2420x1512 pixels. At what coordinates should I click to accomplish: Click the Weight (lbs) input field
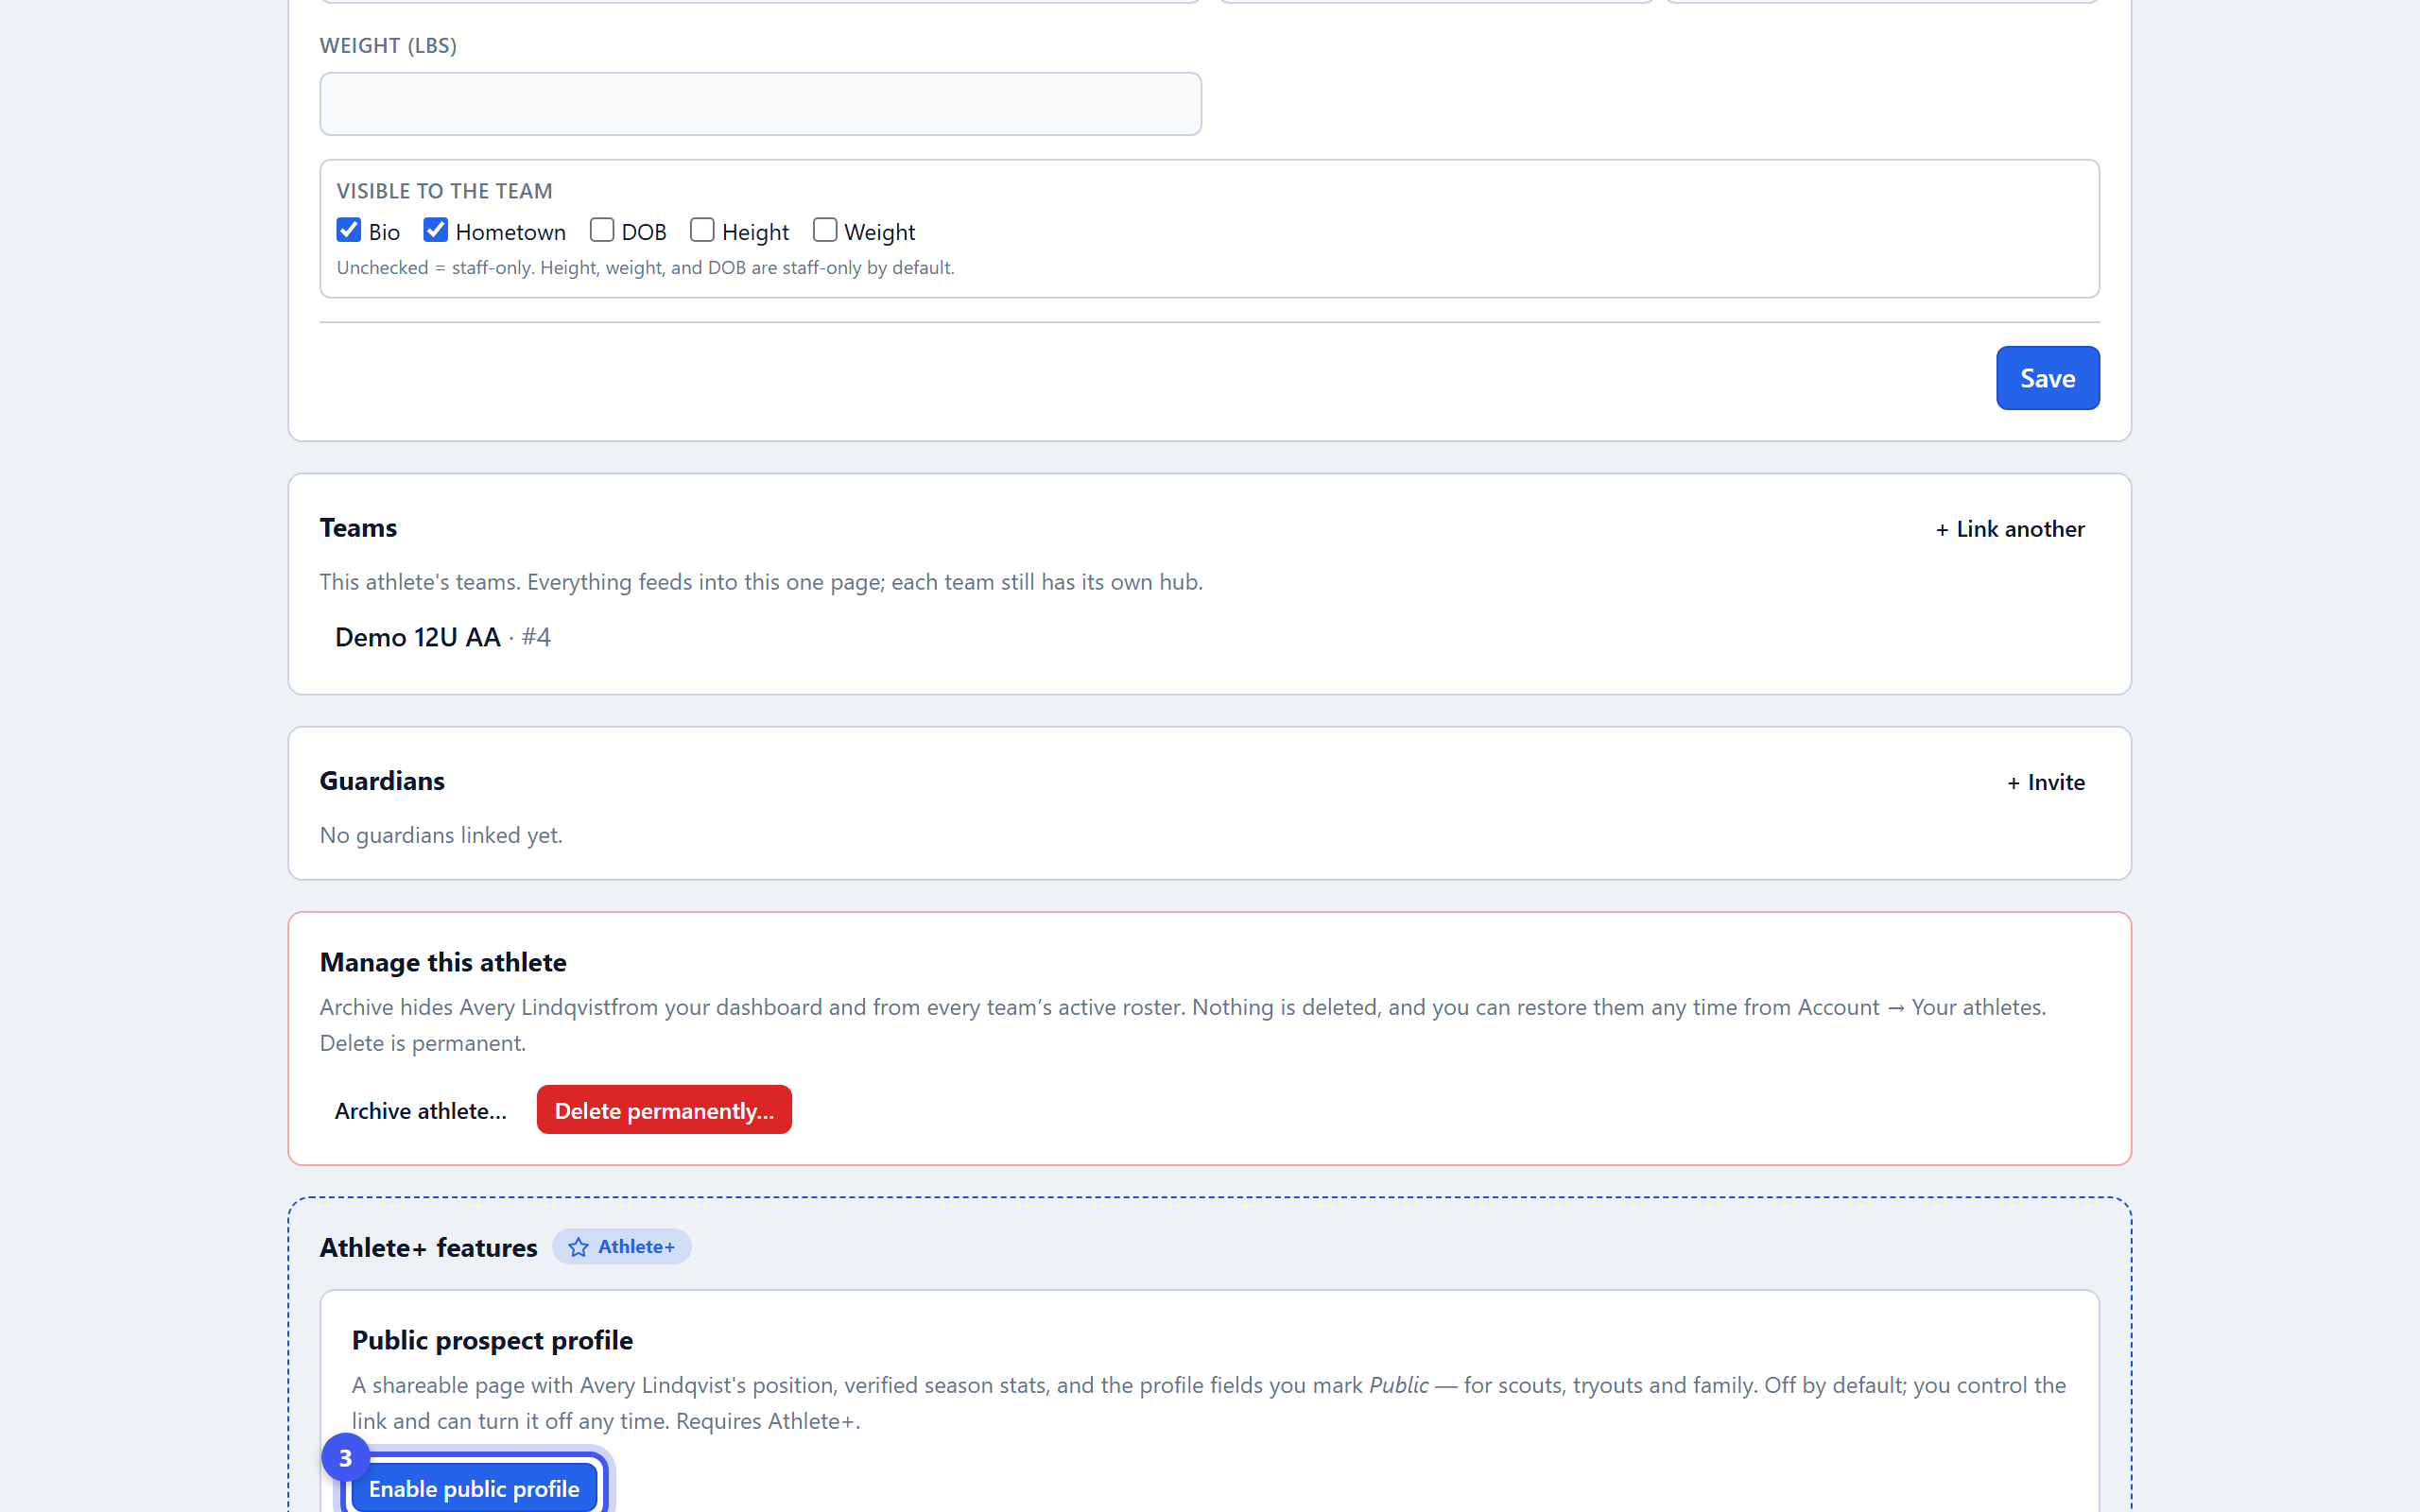(x=760, y=104)
